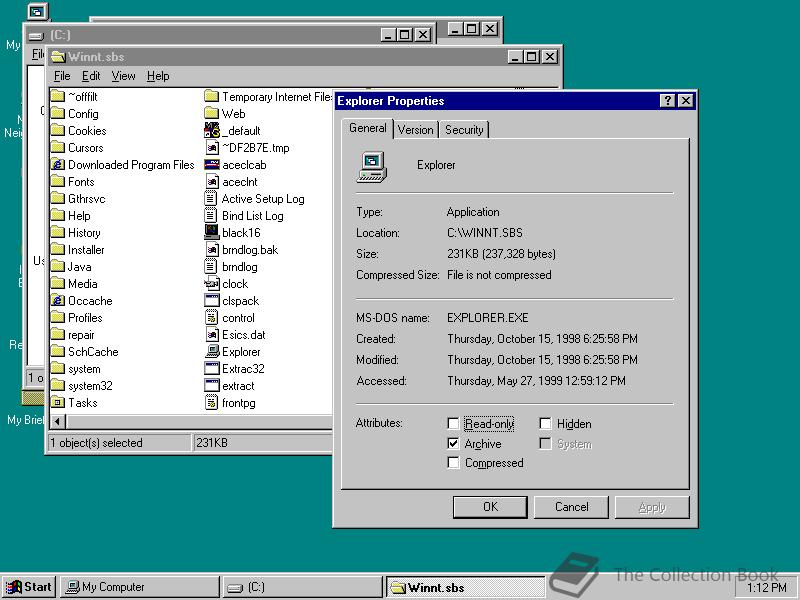Select the Tasks scheduled folder icon
Screen dimensions: 800x600
pyautogui.click(x=58, y=403)
